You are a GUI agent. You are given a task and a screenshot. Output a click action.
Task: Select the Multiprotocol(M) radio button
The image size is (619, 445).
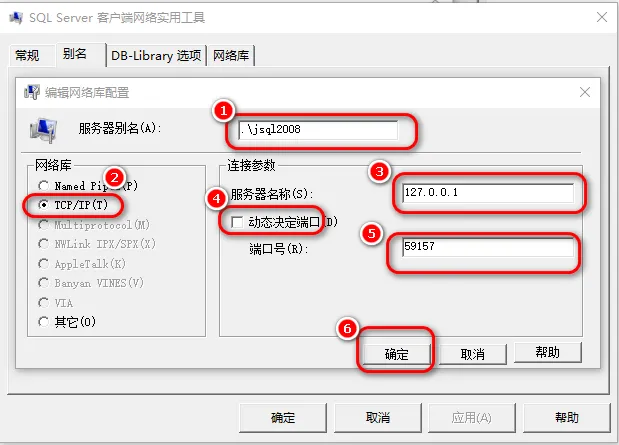tap(43, 225)
